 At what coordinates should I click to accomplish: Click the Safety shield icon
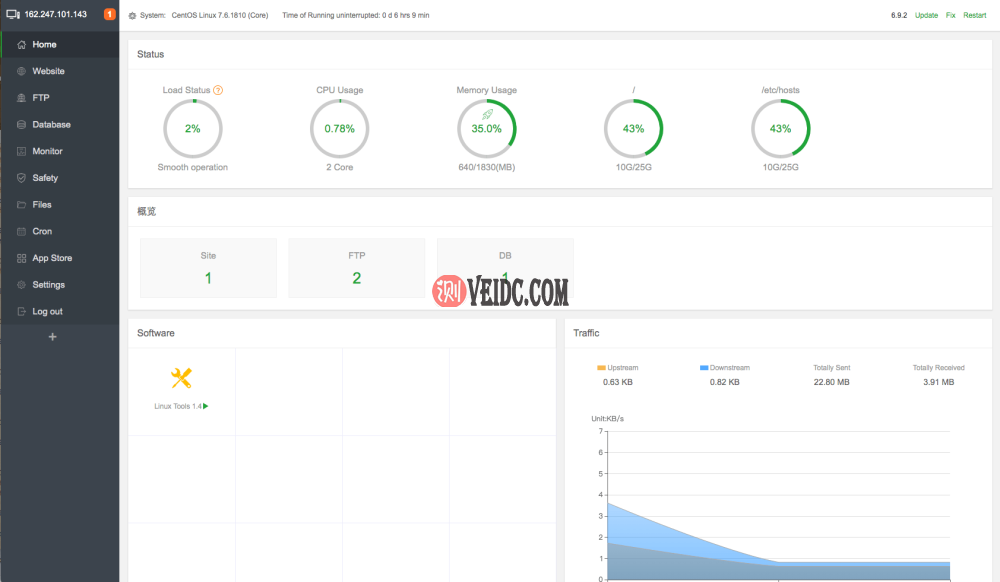coord(21,178)
